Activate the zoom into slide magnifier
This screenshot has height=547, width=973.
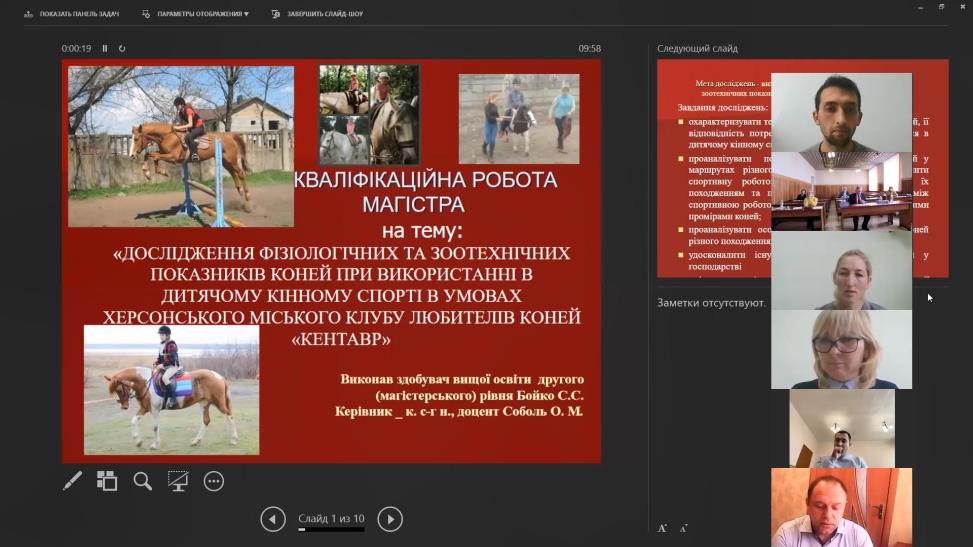[x=143, y=481]
